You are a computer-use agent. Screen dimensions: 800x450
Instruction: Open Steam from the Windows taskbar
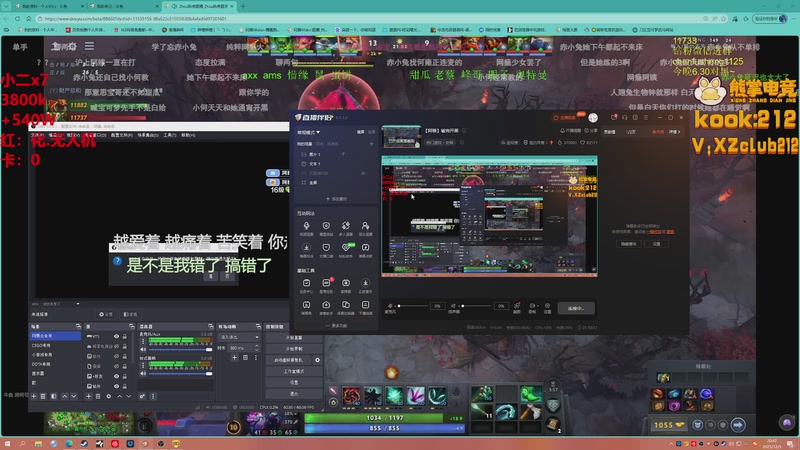tap(84, 444)
